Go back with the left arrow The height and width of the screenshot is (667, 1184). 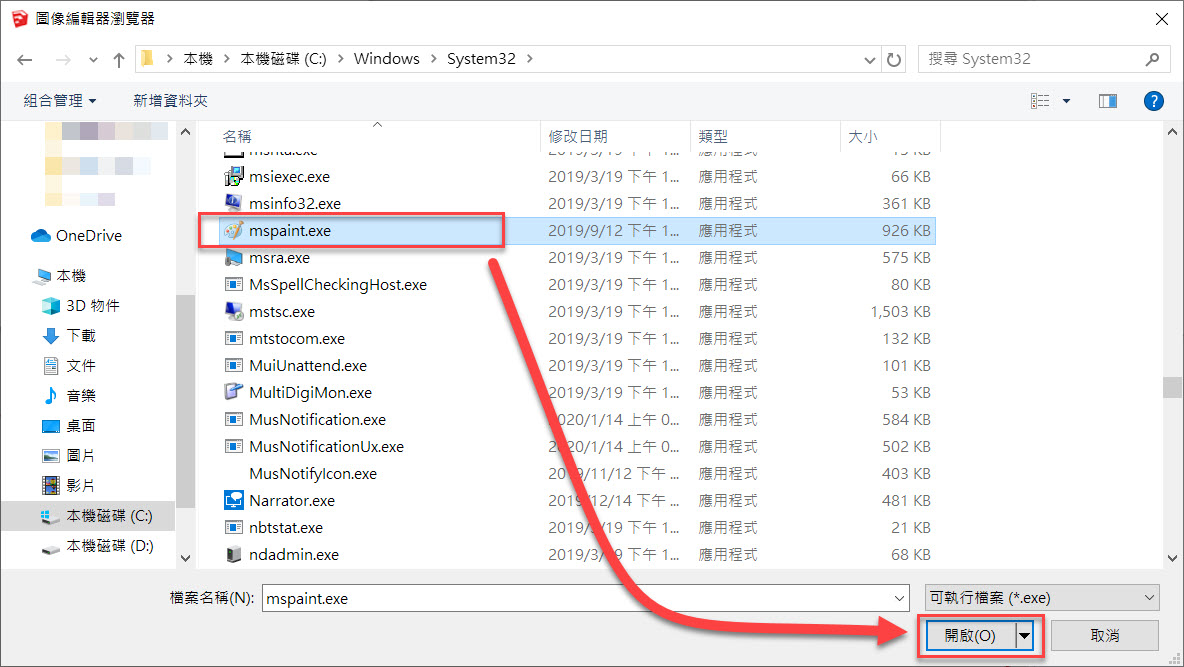point(25,60)
